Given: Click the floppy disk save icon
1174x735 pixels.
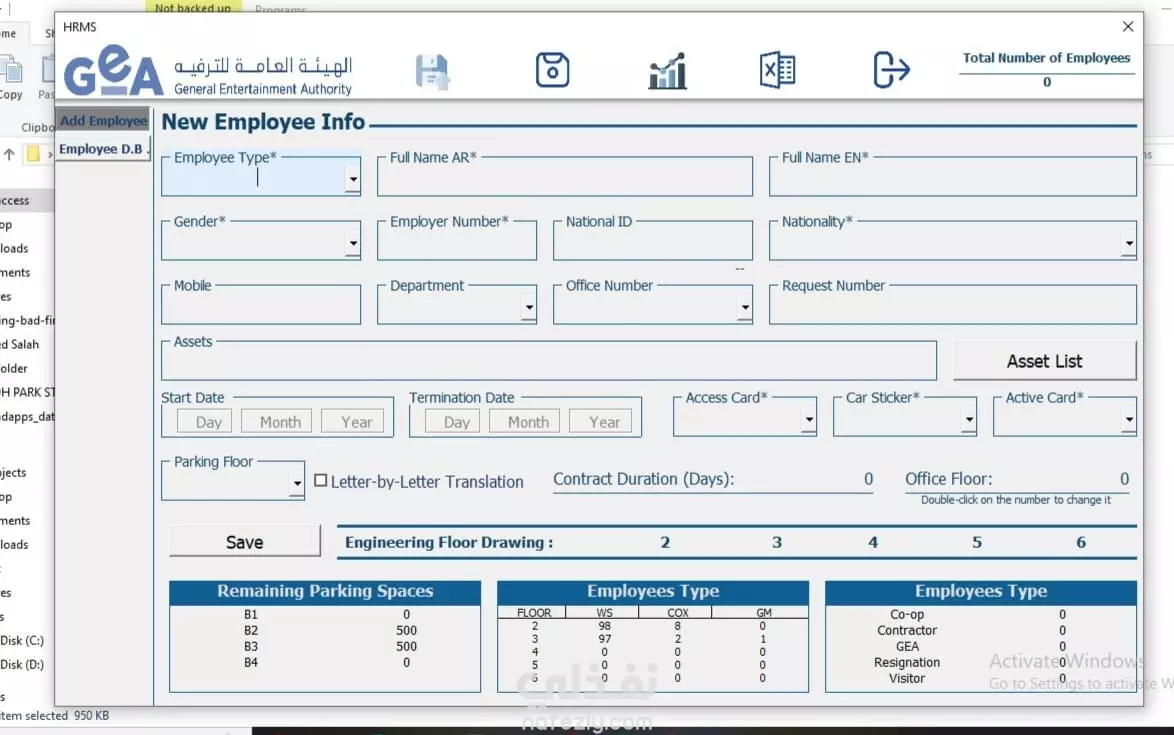Looking at the screenshot, I should click(x=432, y=72).
